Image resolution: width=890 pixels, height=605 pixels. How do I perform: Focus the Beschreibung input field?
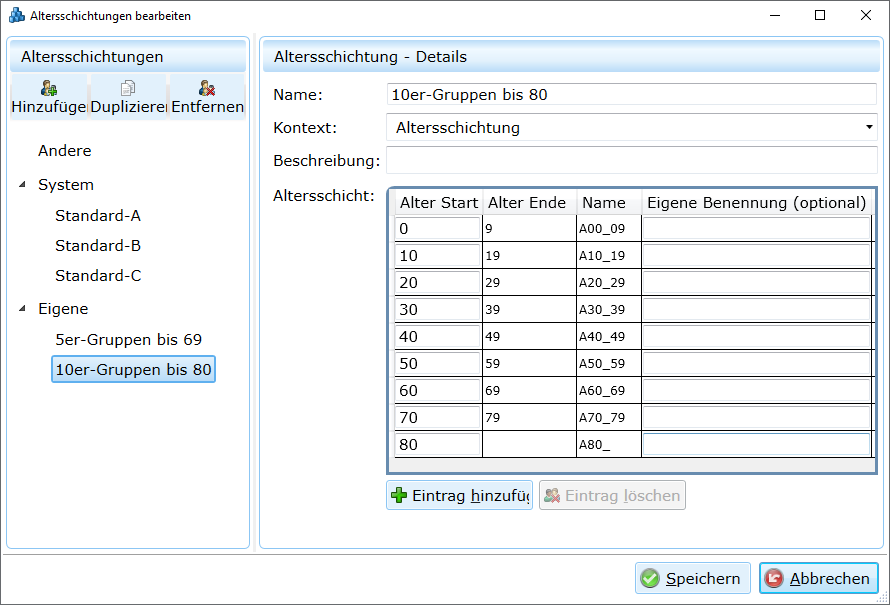630,160
